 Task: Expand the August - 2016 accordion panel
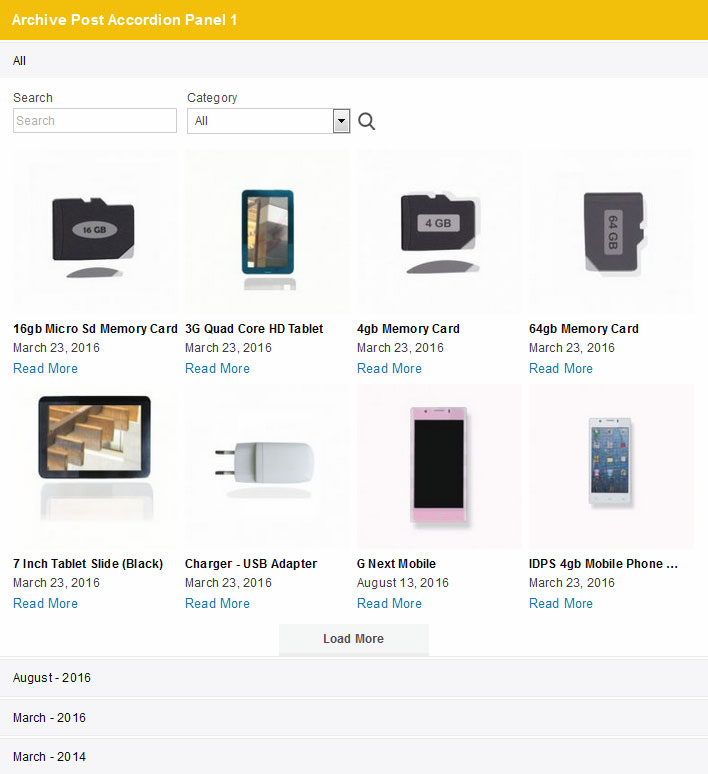(x=354, y=678)
